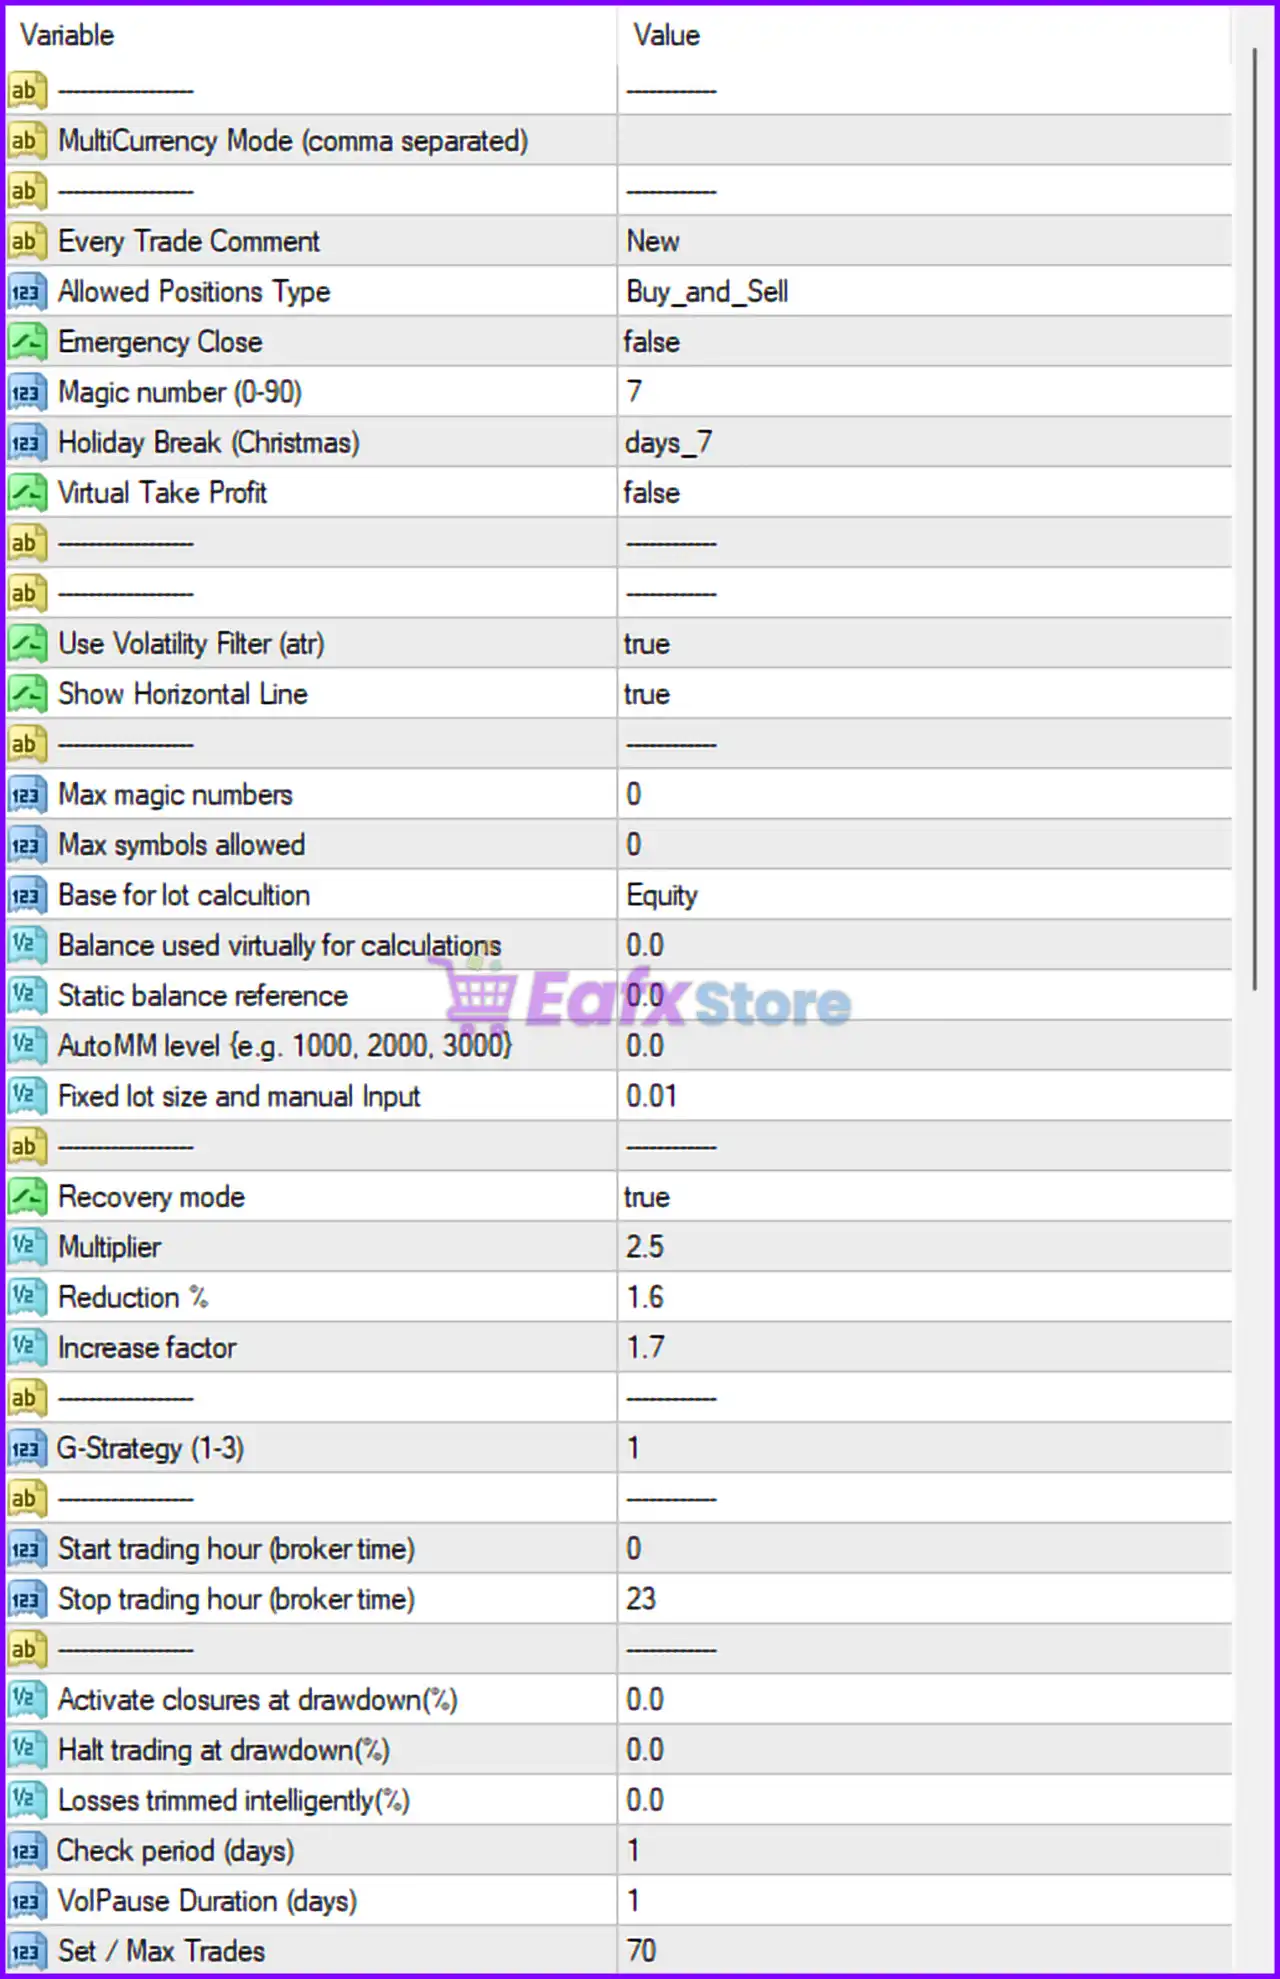Image resolution: width=1280 pixels, height=1979 pixels.
Task: Click the integer icon beside VolPause Duration
Action: (x=27, y=1901)
